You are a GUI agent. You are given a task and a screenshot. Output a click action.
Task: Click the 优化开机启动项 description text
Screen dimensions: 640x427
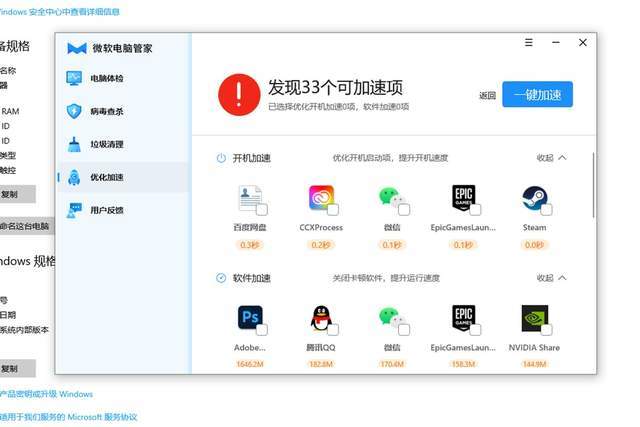click(390, 158)
